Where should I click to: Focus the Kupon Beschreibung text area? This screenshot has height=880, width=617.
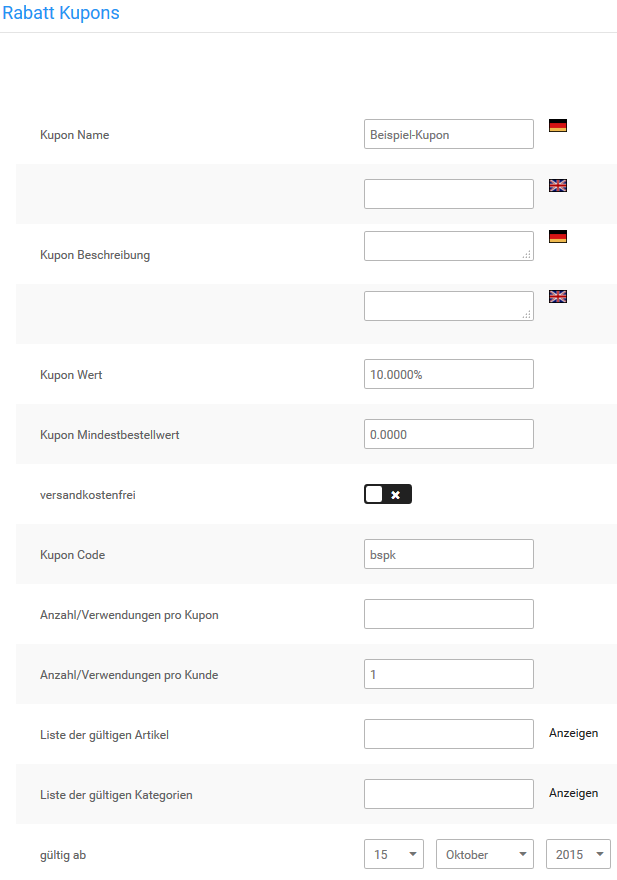point(448,245)
